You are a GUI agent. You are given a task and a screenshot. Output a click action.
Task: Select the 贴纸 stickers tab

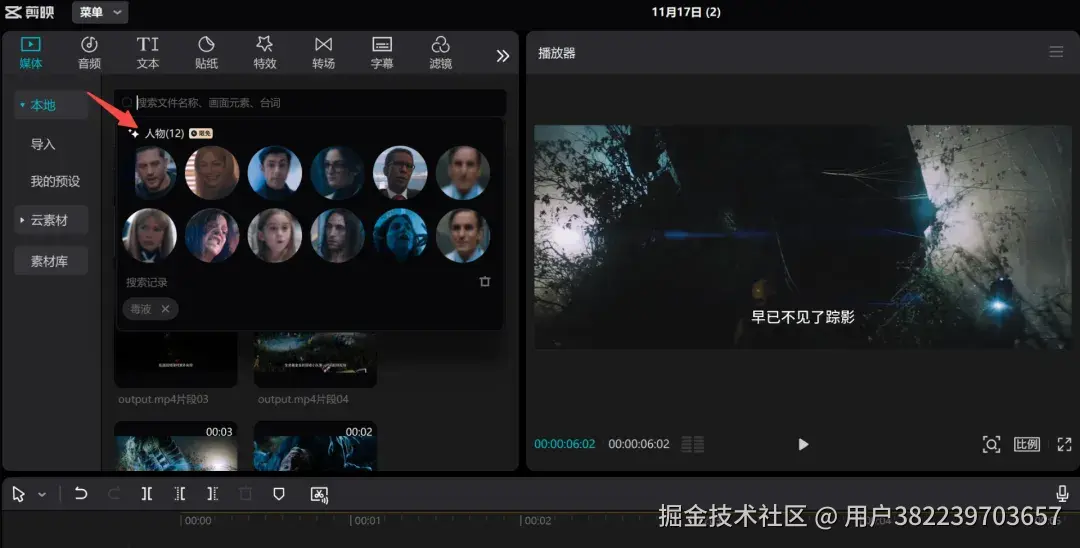206,53
